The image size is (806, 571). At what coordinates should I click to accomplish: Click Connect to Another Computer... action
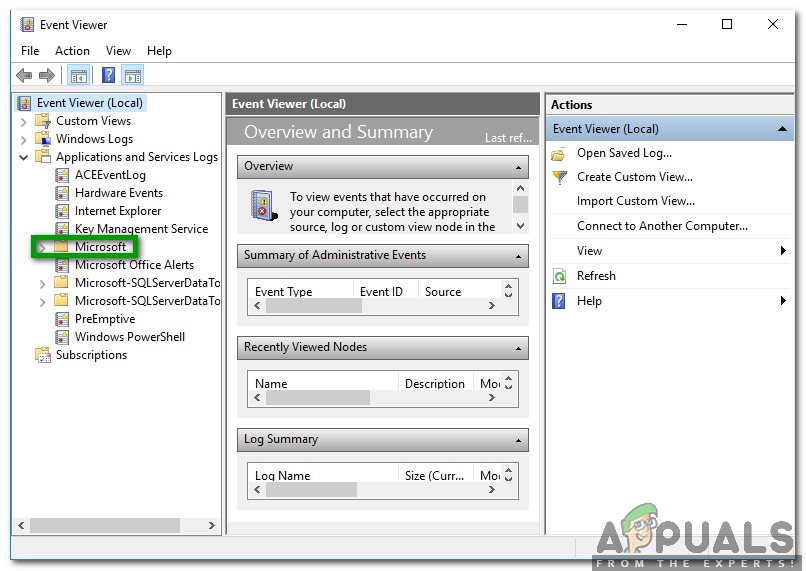point(662,226)
